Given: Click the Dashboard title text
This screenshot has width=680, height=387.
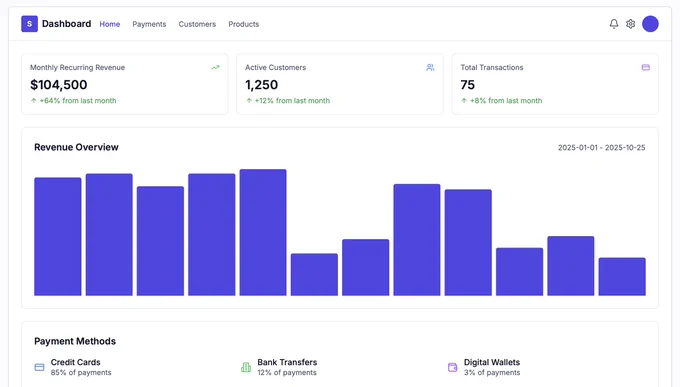Looking at the screenshot, I should [66, 24].
